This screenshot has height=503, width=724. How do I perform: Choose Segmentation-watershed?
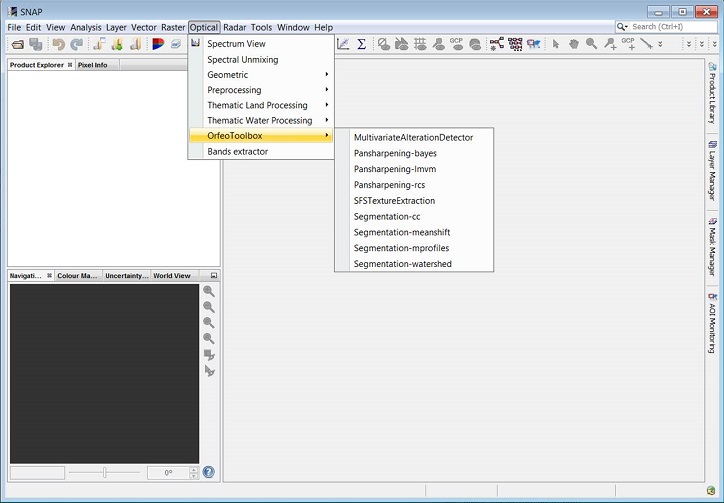pos(414,264)
